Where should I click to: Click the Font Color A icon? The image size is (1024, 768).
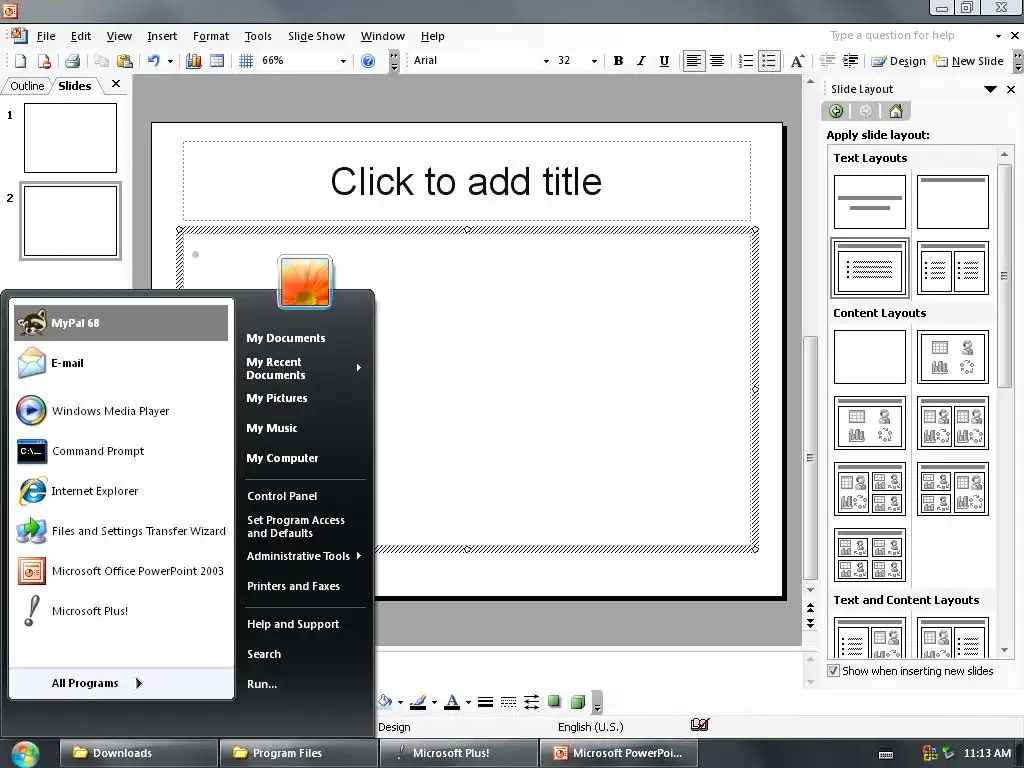pos(452,702)
